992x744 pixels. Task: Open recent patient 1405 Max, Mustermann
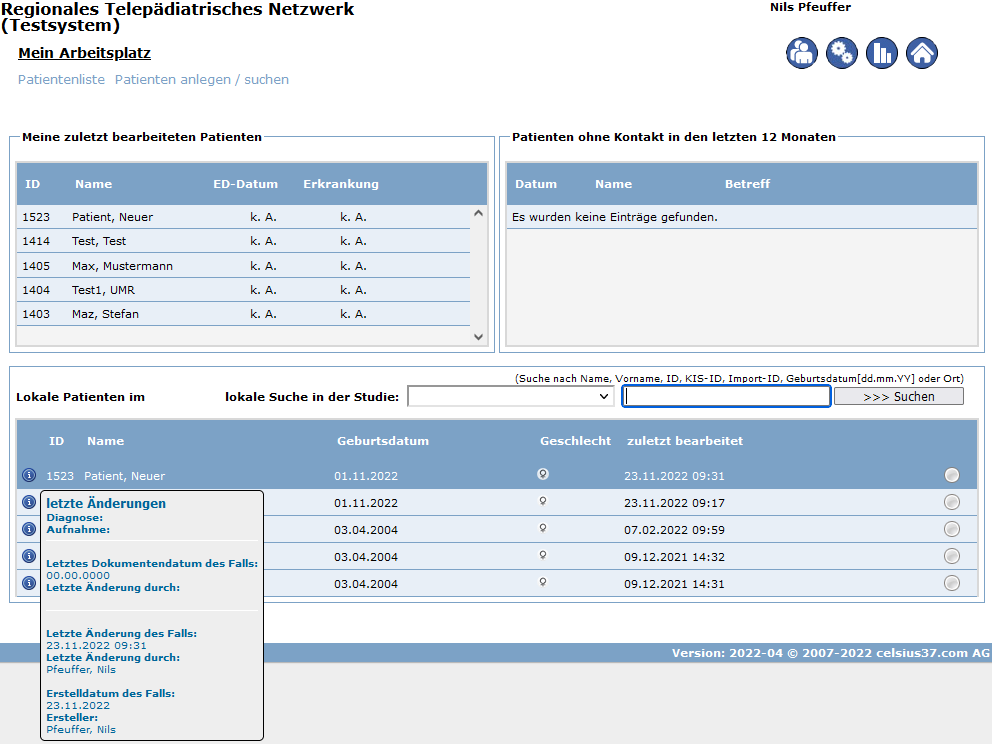coord(243,266)
